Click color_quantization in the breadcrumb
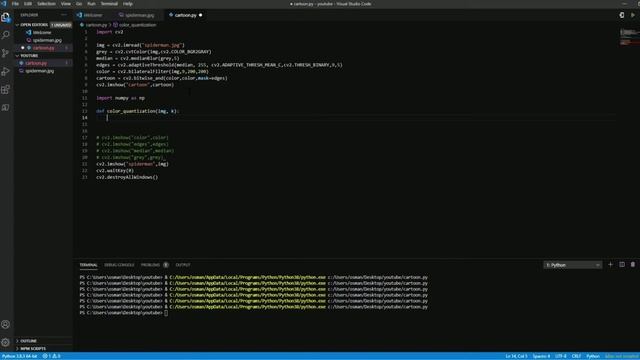 point(138,25)
